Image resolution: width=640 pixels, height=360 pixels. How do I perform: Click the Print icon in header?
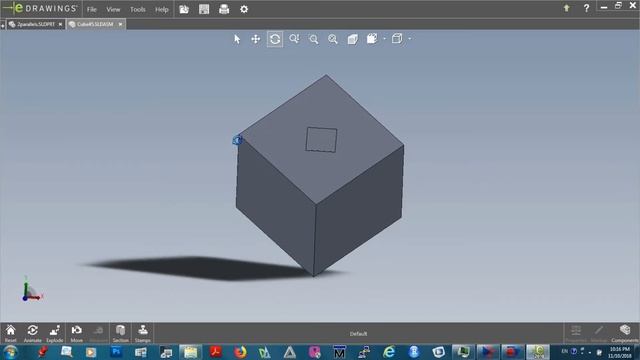coord(224,9)
